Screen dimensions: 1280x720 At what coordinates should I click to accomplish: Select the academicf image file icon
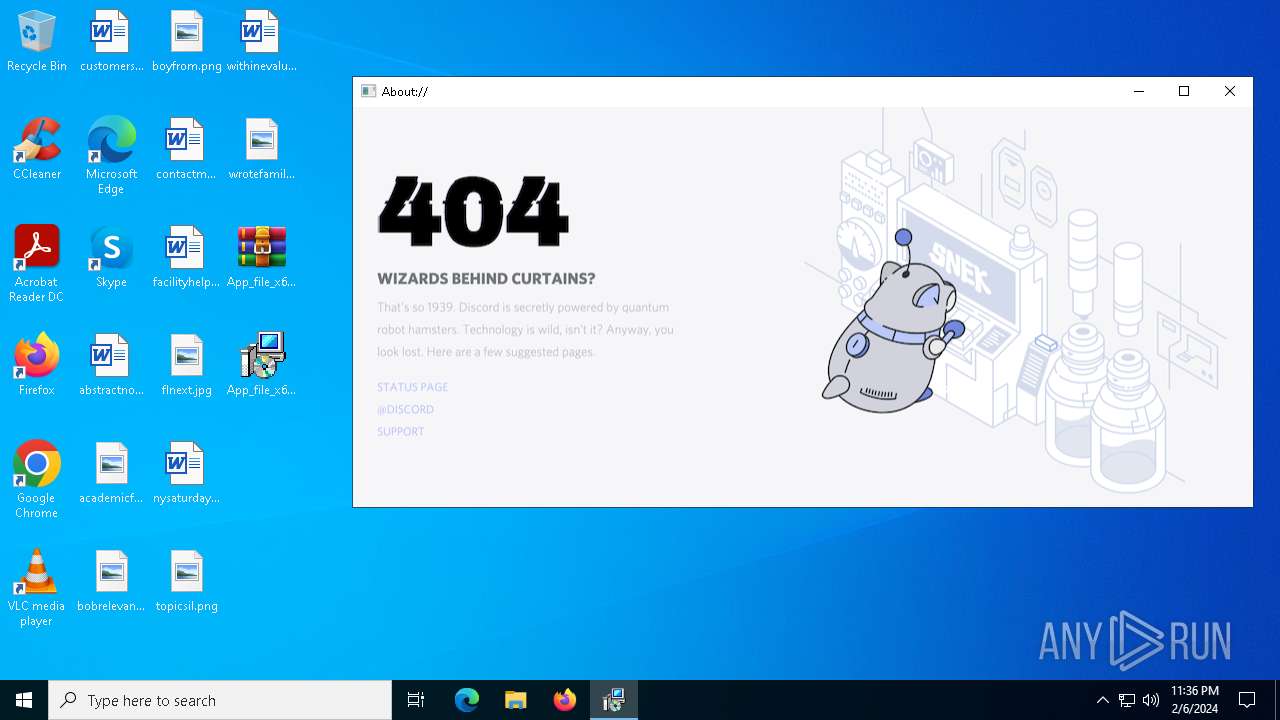pyautogui.click(x=111, y=473)
